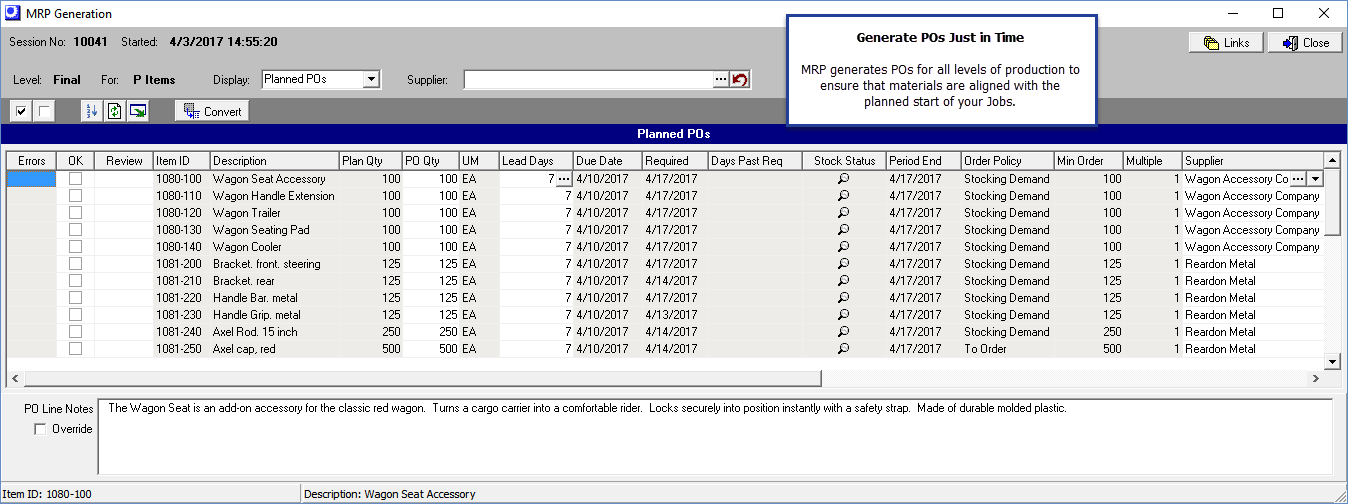The width and height of the screenshot is (1348, 504).
Task: Sort grid by Due Date column header
Action: (x=608, y=161)
